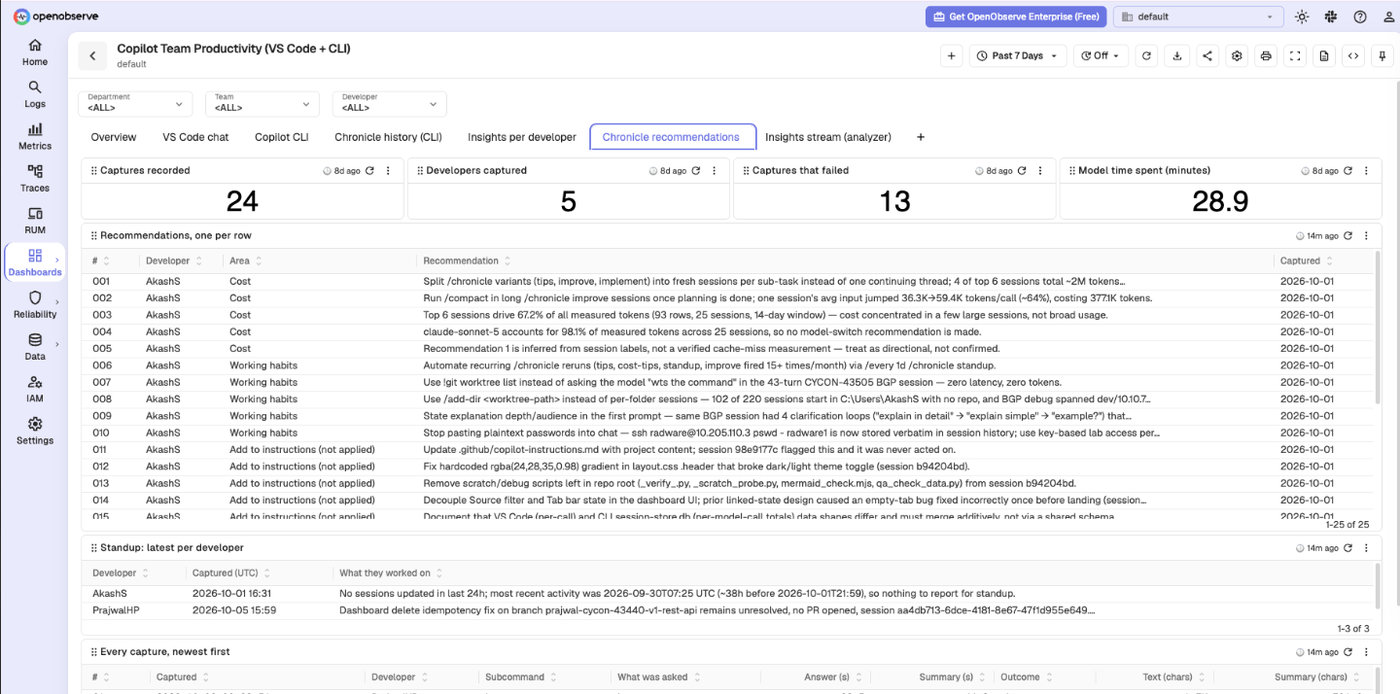This screenshot has width=1400, height=694.
Task: Open Settings in the sidebar
Action: pos(35,430)
